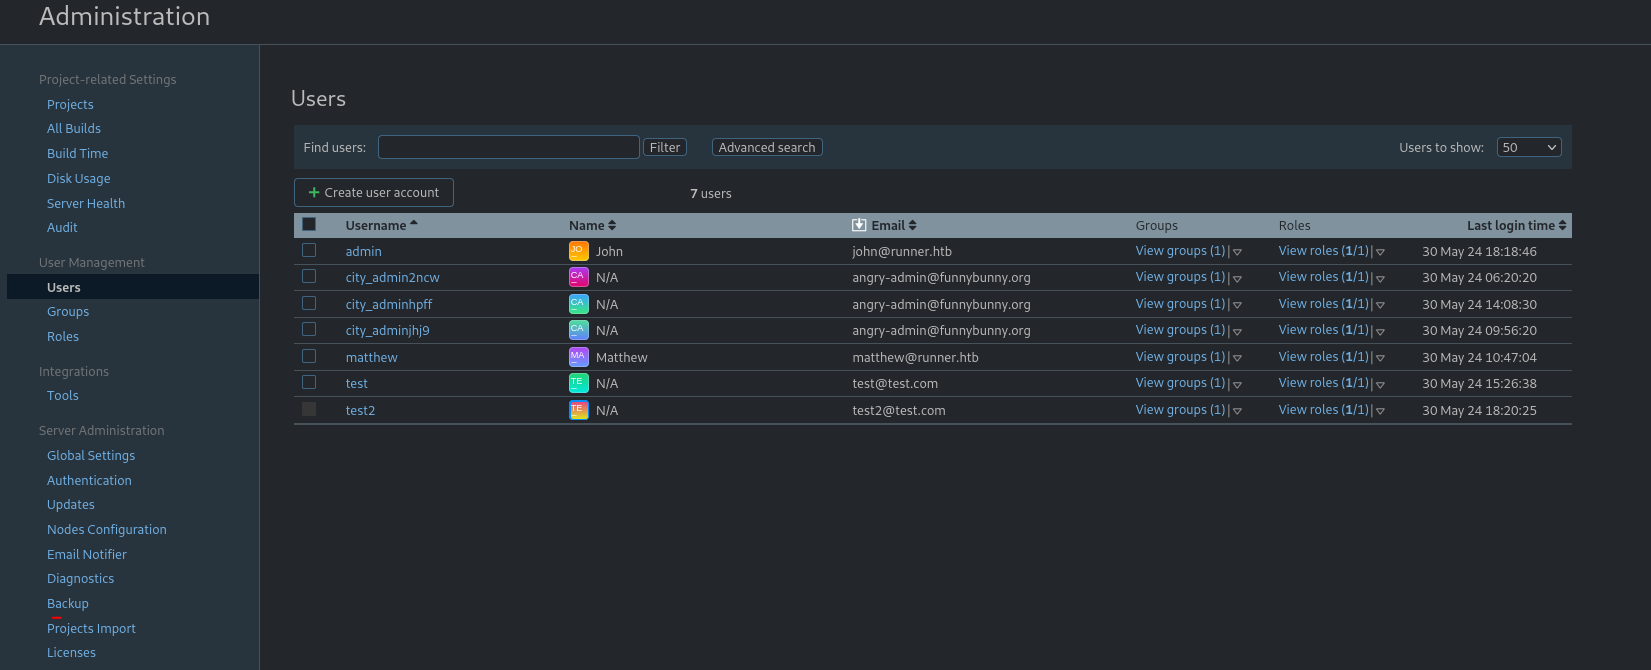1651x670 pixels.
Task: Click the avatar icon for city_adminhpff
Action: click(578, 304)
